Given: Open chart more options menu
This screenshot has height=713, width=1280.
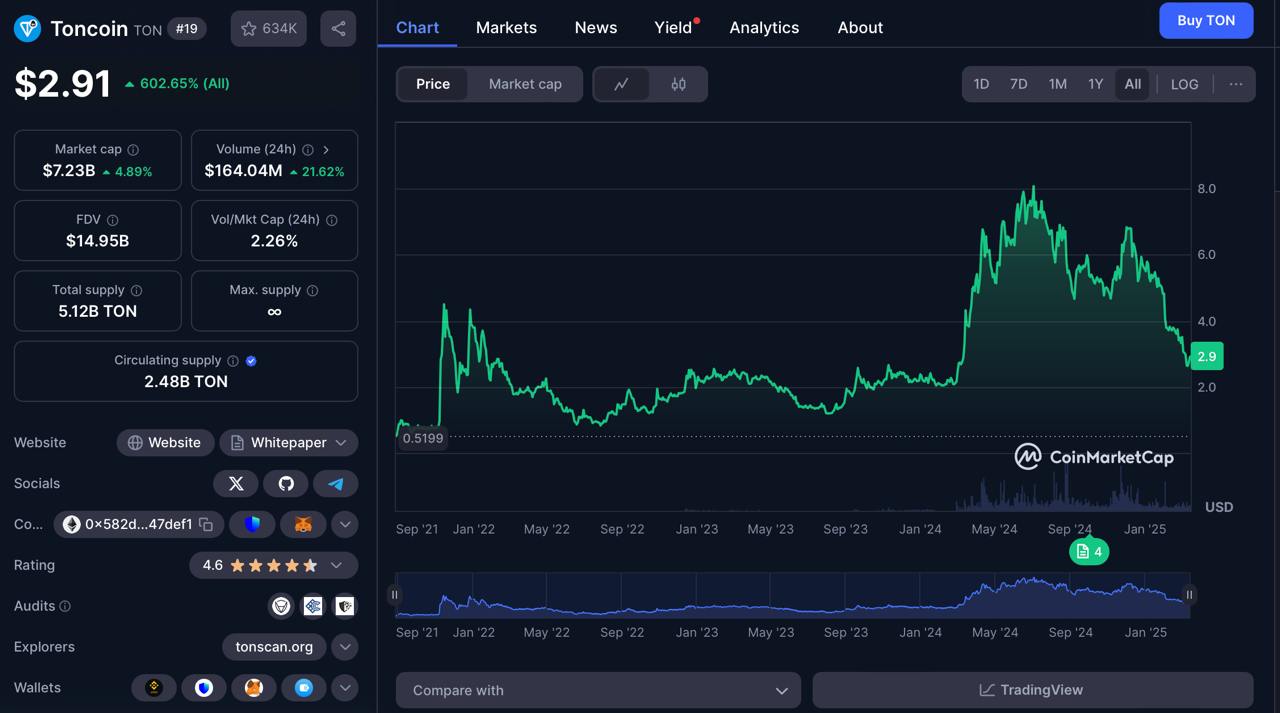Looking at the screenshot, I should [1236, 84].
